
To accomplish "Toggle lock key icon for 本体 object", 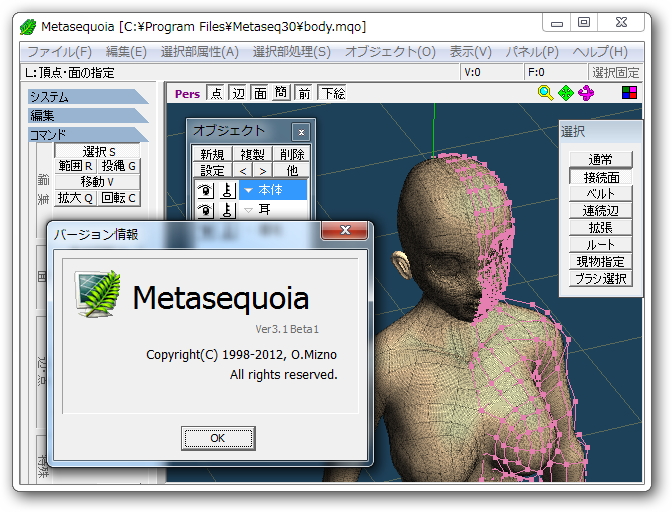I will pyautogui.click(x=228, y=190).
